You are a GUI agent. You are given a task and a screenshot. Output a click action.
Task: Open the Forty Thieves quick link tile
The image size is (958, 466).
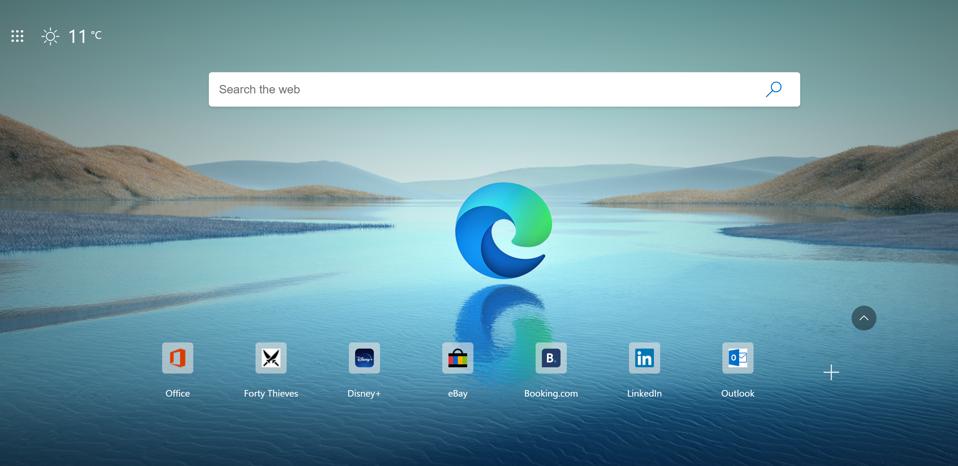[271, 358]
